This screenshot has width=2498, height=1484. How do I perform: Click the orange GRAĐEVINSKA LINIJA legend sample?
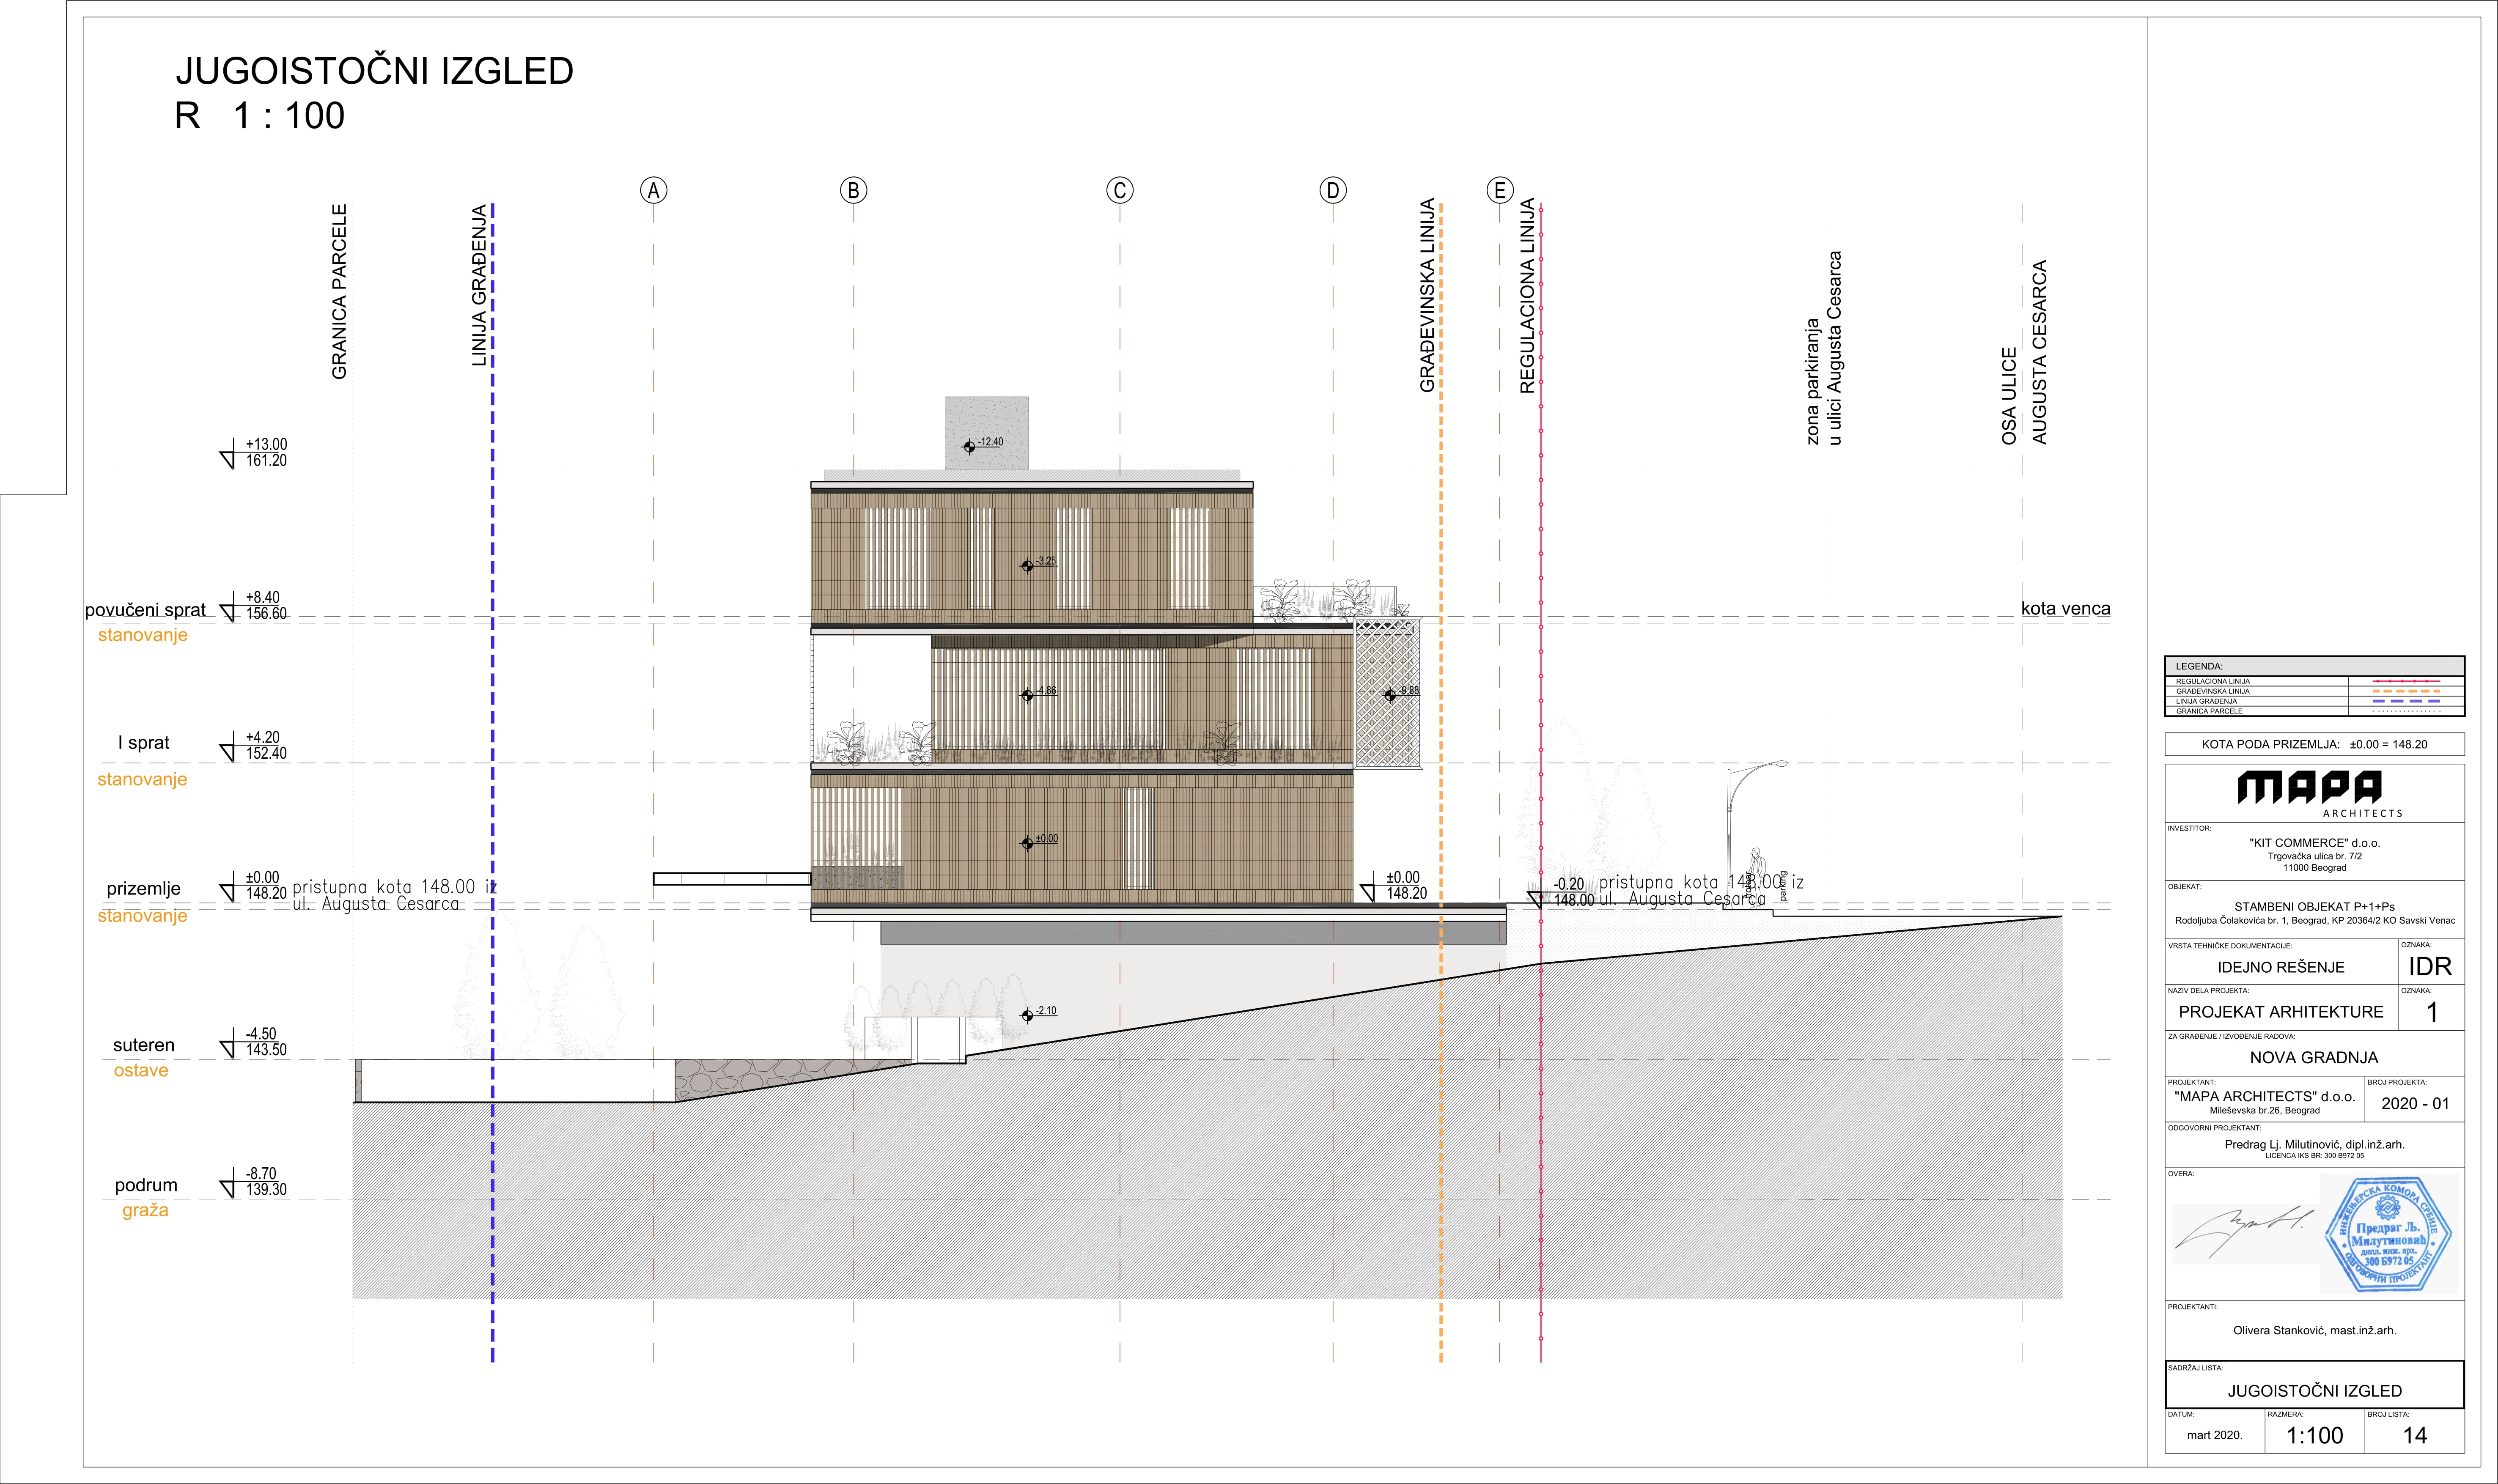coord(2406,691)
